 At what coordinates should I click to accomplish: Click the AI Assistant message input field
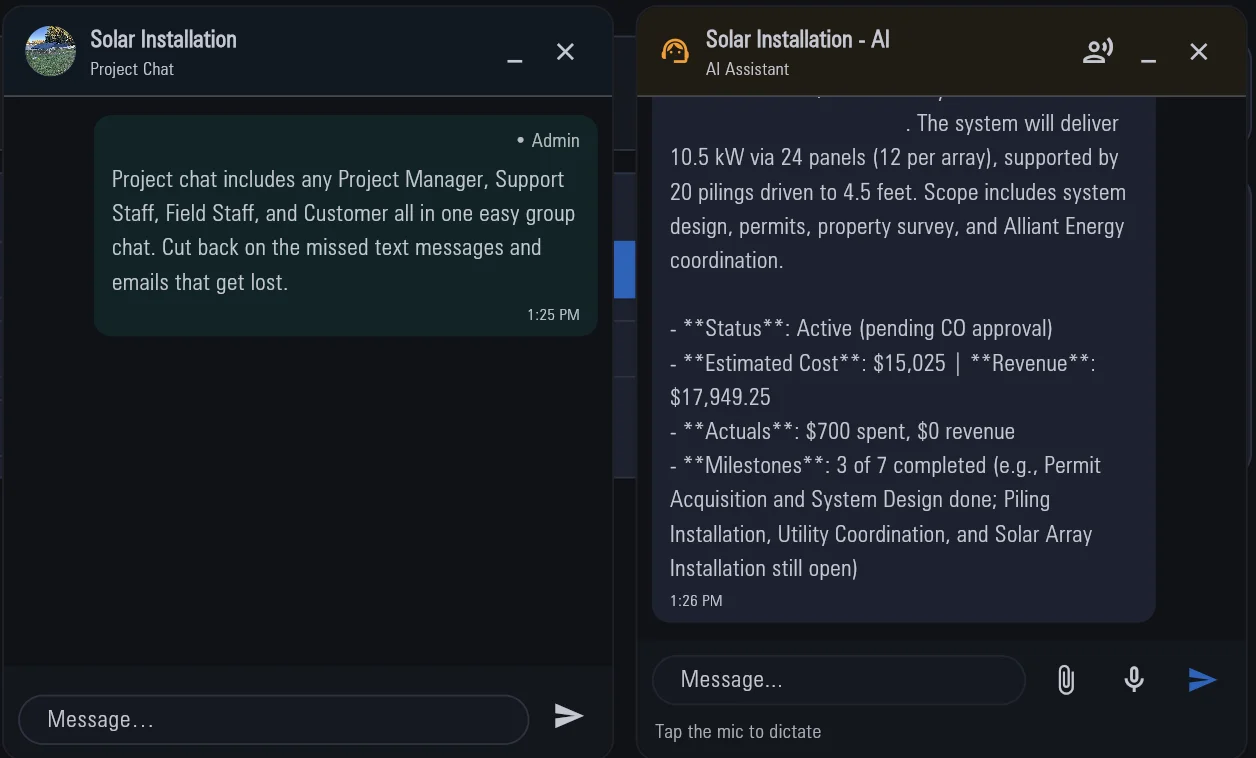839,680
